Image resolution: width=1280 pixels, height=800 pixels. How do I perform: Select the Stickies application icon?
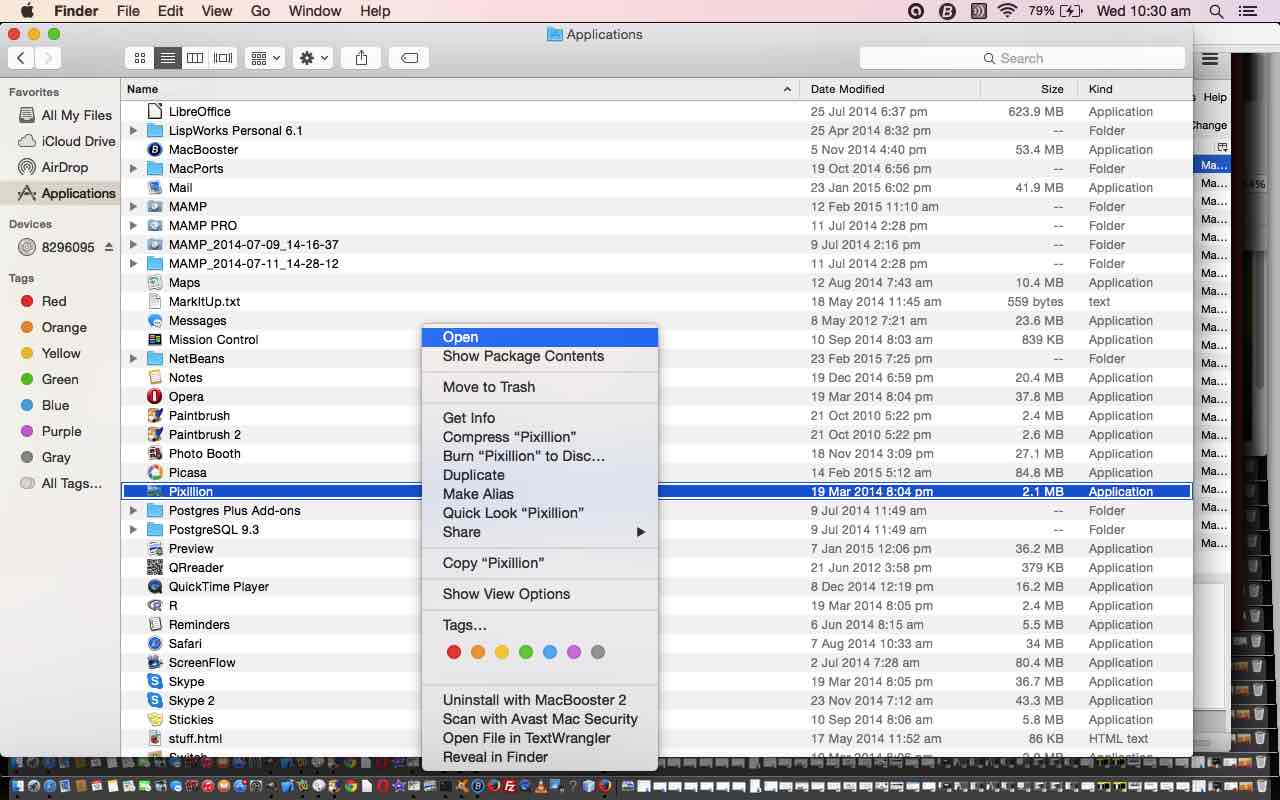click(155, 719)
